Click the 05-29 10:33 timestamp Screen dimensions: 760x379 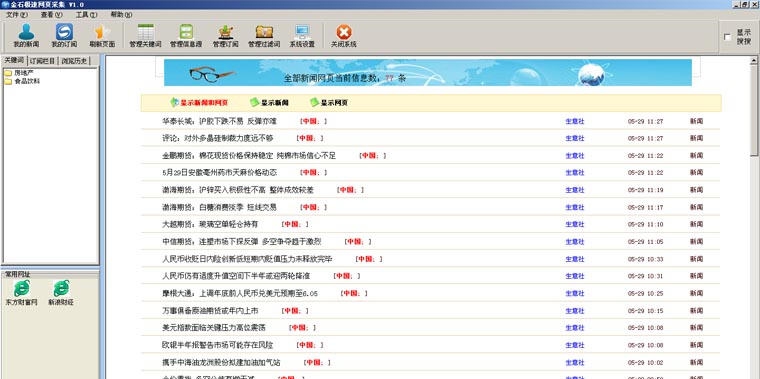[646, 259]
